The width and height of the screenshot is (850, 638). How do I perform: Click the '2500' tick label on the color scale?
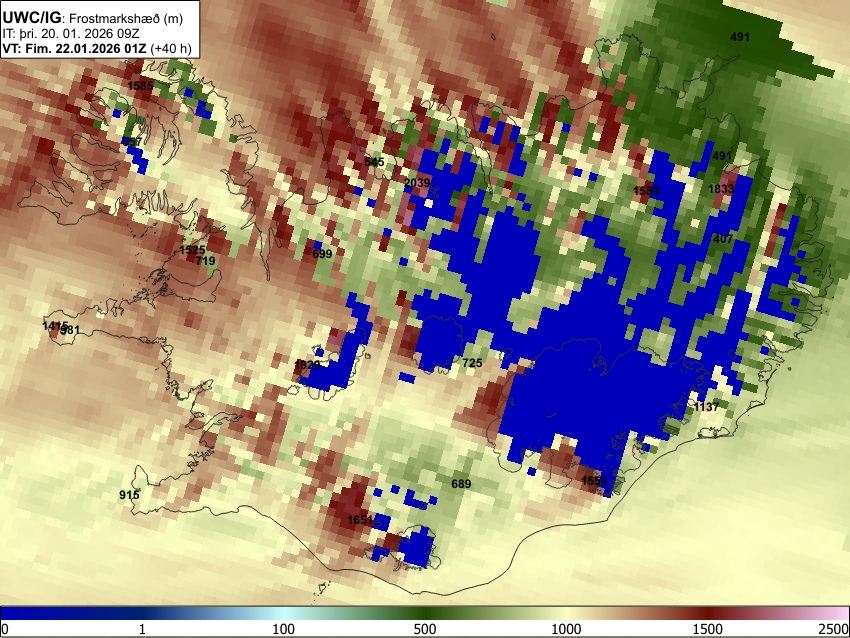[835, 629]
